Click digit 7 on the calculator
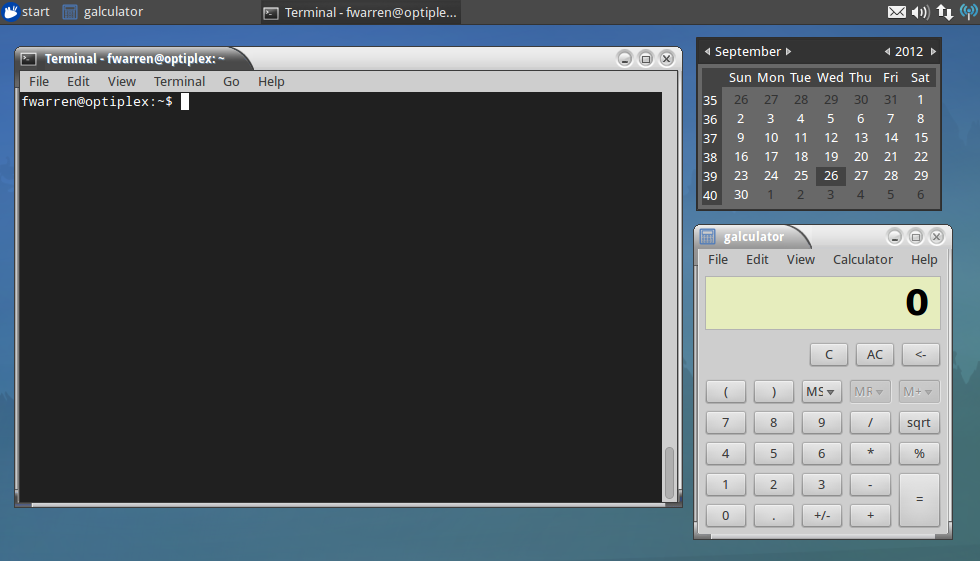Viewport: 980px width, 561px height. coord(726,423)
